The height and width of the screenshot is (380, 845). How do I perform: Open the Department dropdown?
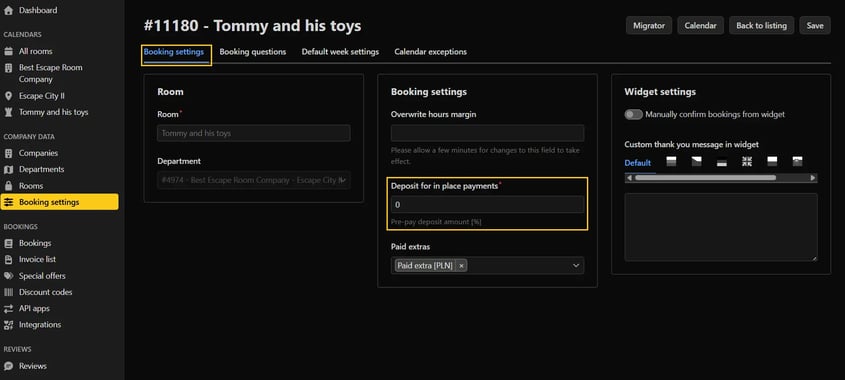point(254,181)
